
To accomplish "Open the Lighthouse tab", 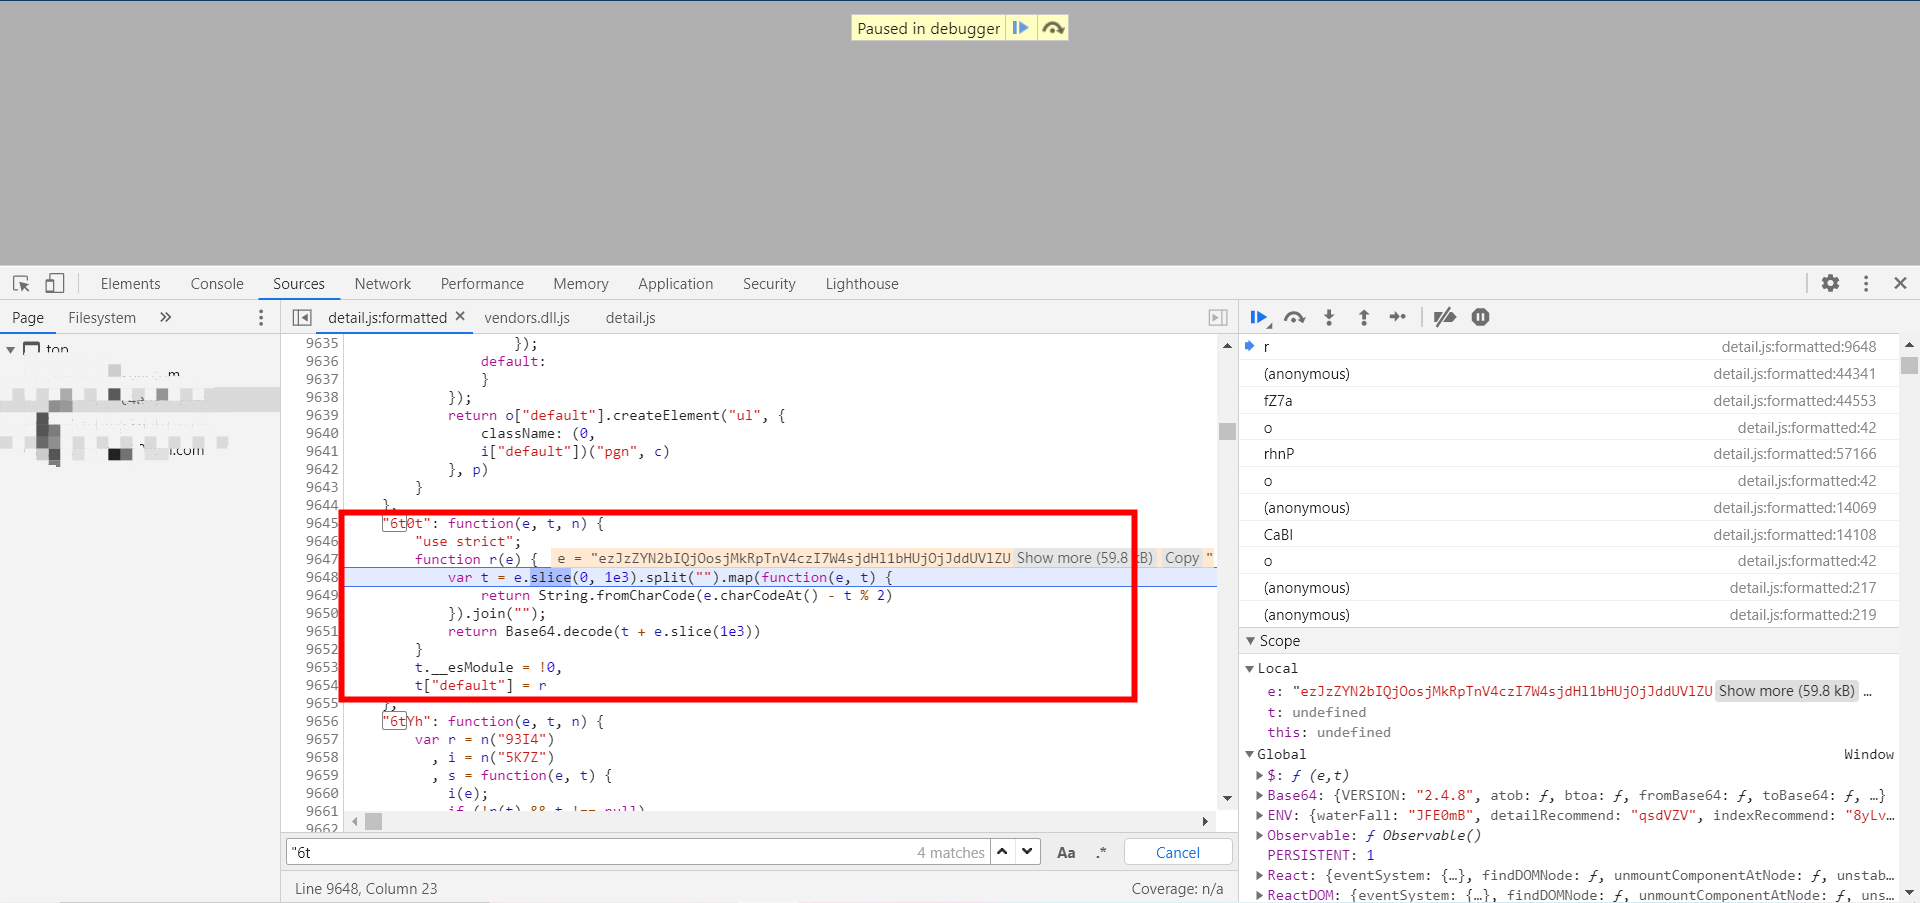I will click(862, 284).
